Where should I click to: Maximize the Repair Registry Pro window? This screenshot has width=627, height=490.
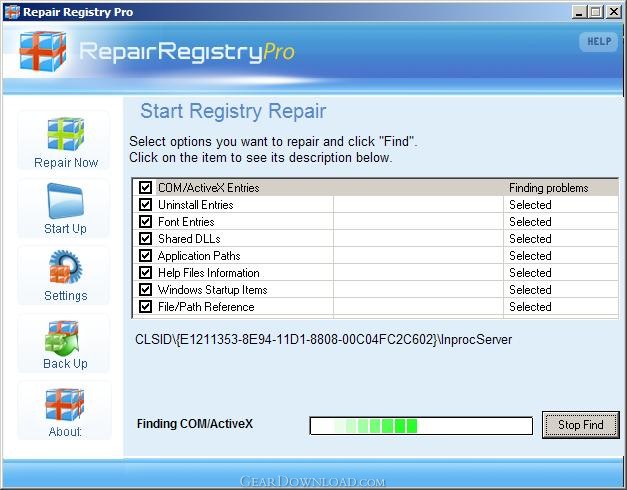click(x=595, y=12)
